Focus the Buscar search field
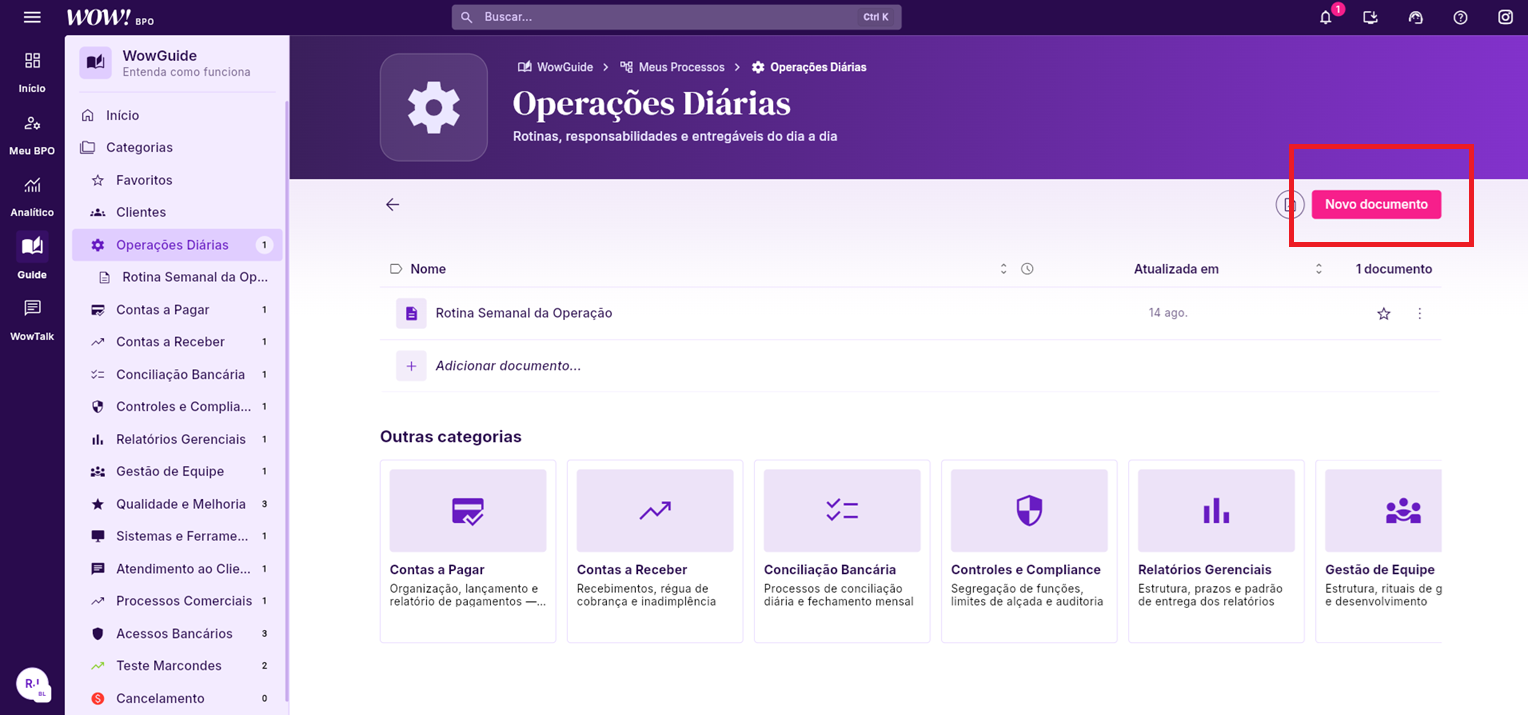This screenshot has width=1528, height=715. pyautogui.click(x=676, y=17)
